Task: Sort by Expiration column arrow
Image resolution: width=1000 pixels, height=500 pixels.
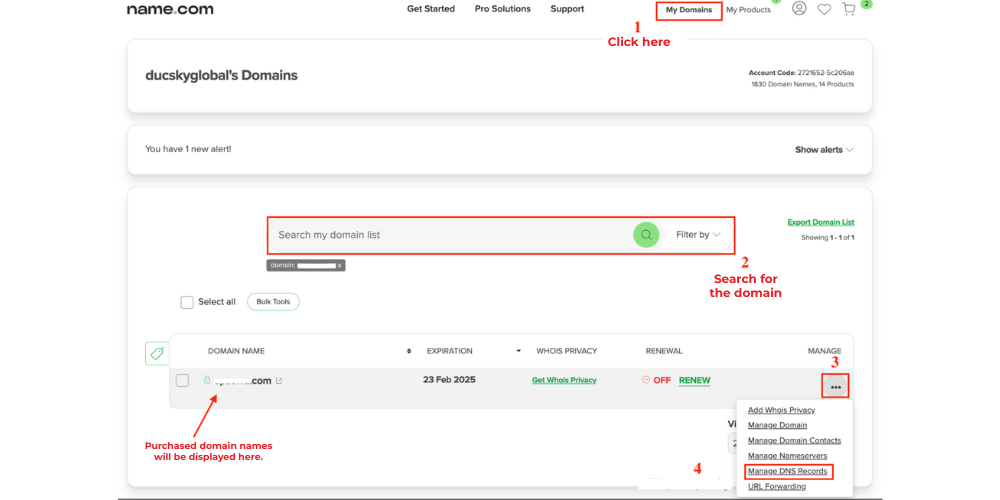Action: click(x=518, y=351)
